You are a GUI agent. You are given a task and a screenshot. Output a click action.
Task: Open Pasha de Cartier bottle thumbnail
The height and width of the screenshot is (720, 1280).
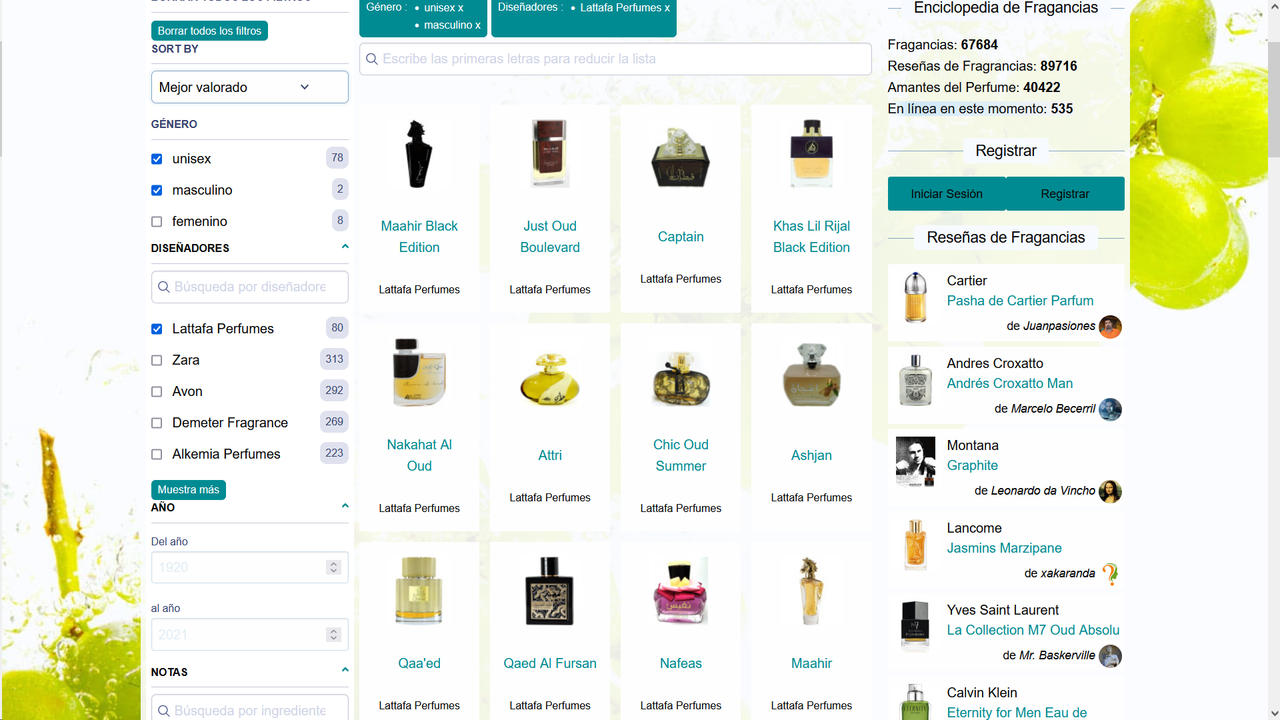915,297
